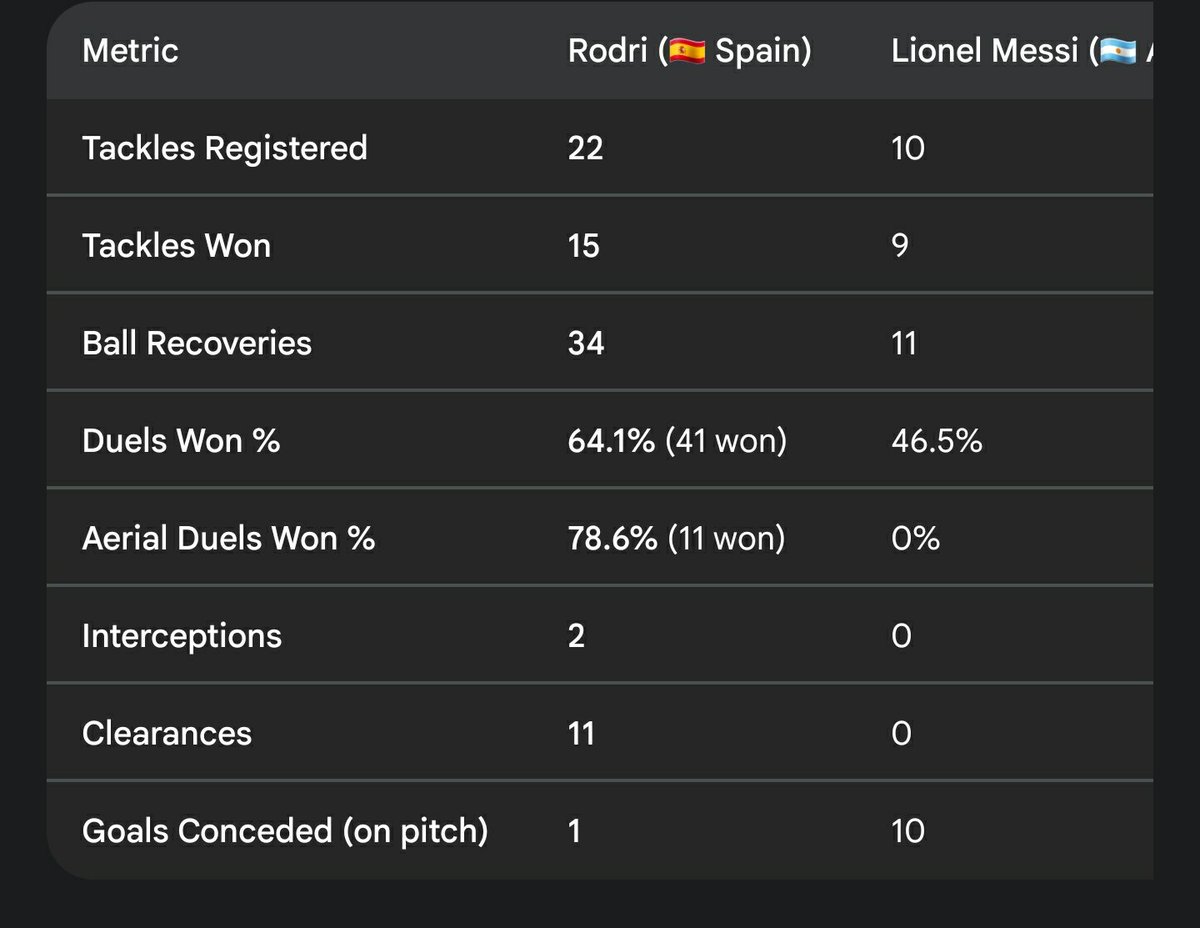Click Rodri's Tackles Won value 15

pos(584,245)
